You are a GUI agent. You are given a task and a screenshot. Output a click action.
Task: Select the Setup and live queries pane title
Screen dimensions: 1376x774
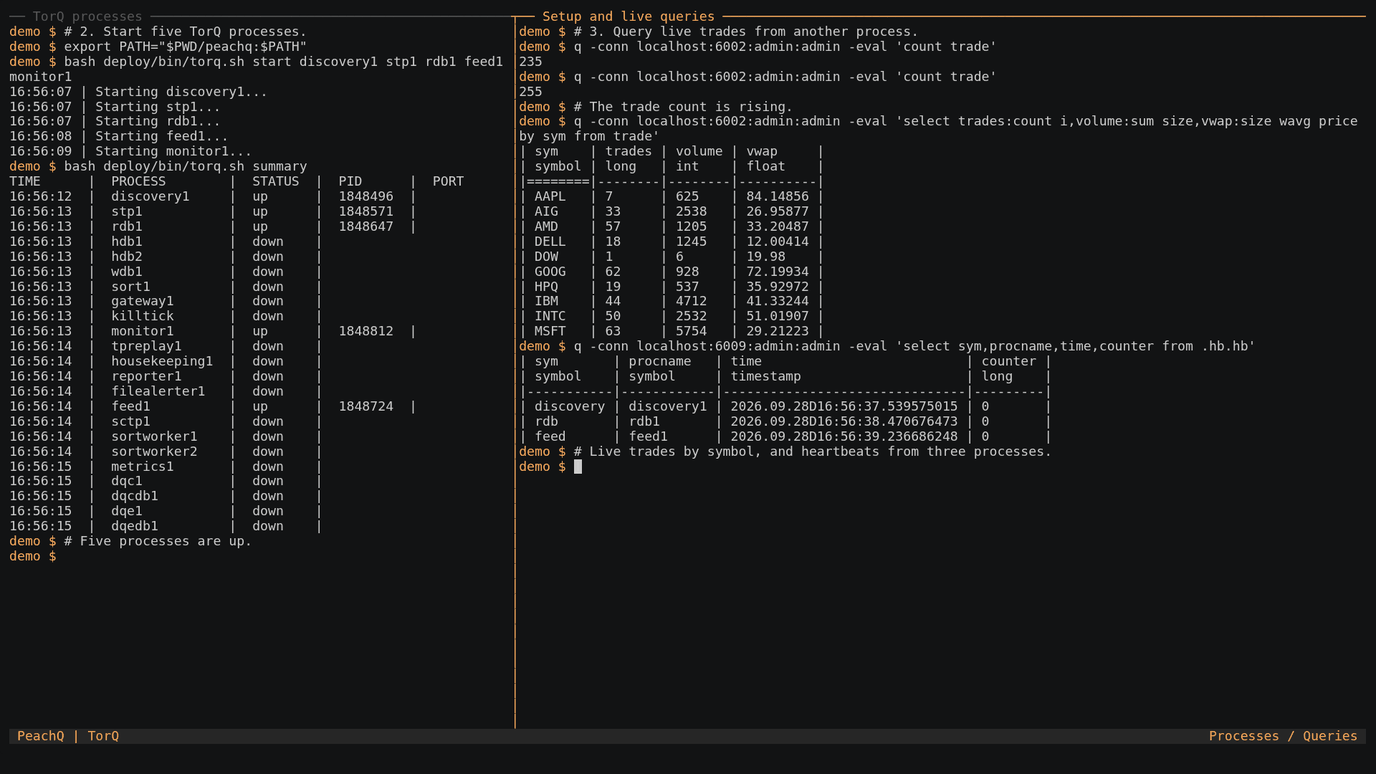tap(628, 16)
